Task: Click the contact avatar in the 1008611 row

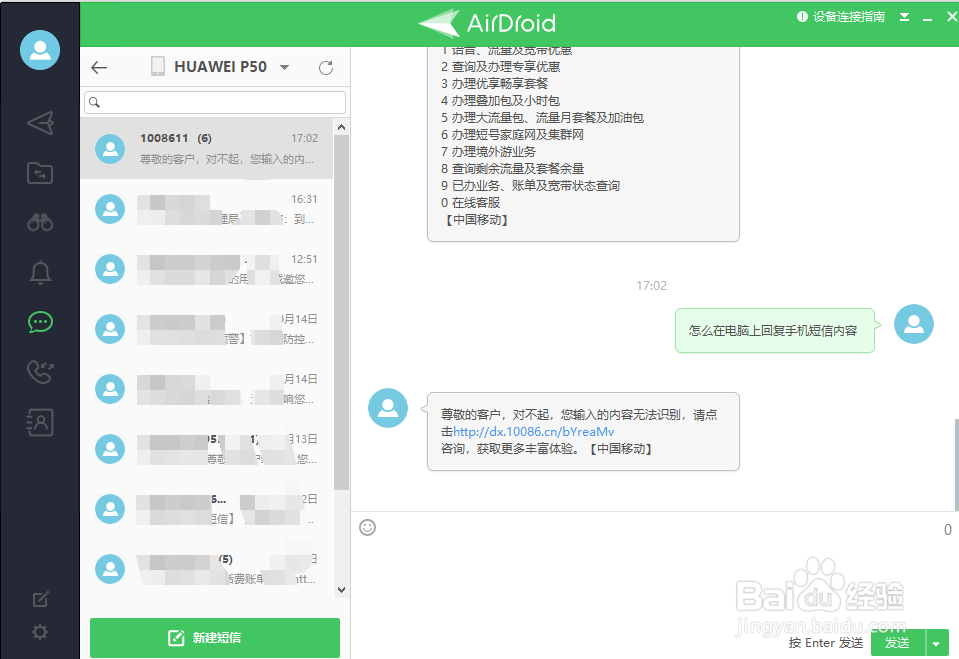Action: [x=110, y=149]
